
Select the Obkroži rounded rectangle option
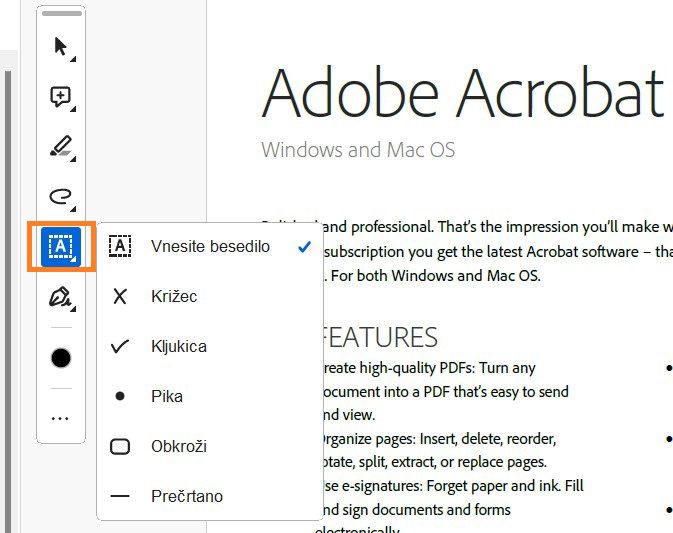tap(178, 446)
